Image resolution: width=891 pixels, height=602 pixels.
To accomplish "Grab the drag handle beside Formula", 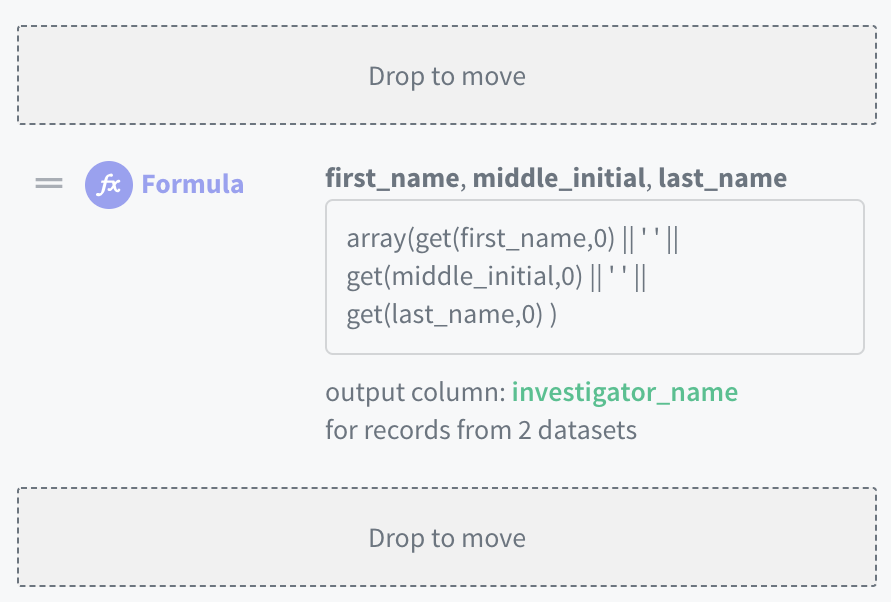I will (49, 184).
